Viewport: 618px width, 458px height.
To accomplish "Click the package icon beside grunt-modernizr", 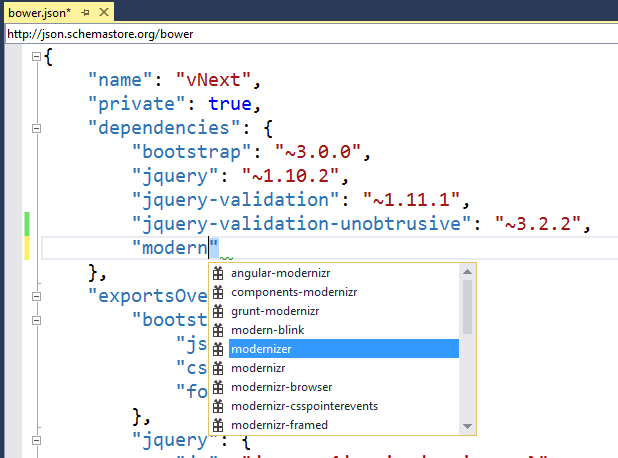I will pyautogui.click(x=217, y=311).
